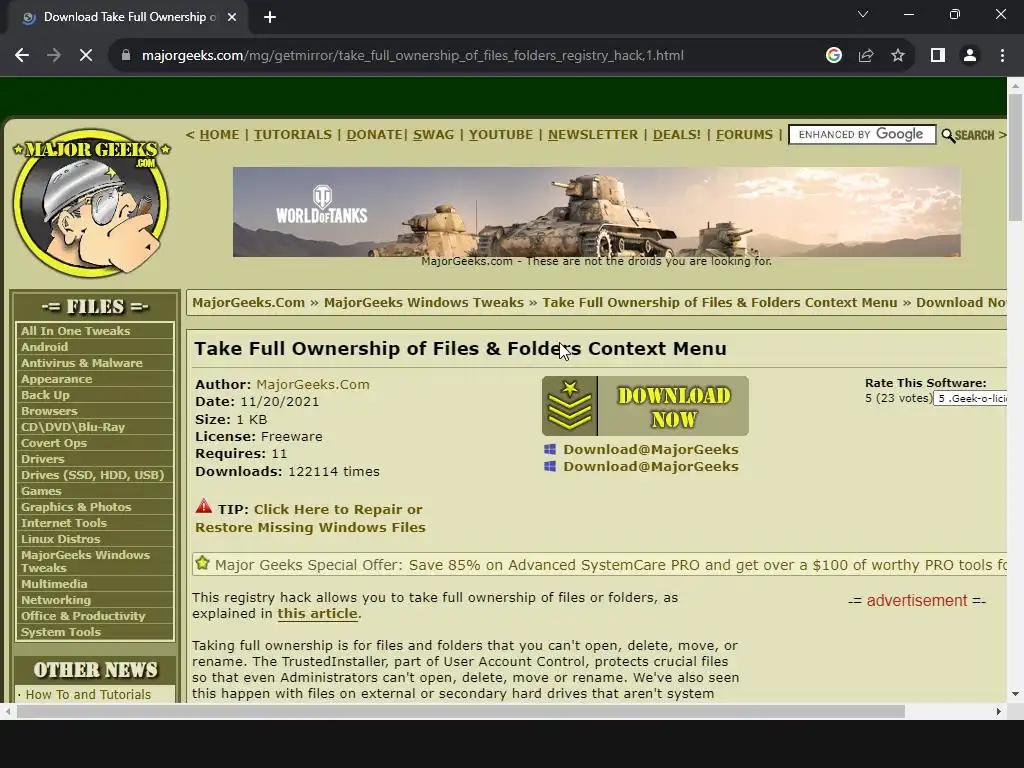Open the SWAG menu link
1024x768 pixels.
(x=434, y=135)
